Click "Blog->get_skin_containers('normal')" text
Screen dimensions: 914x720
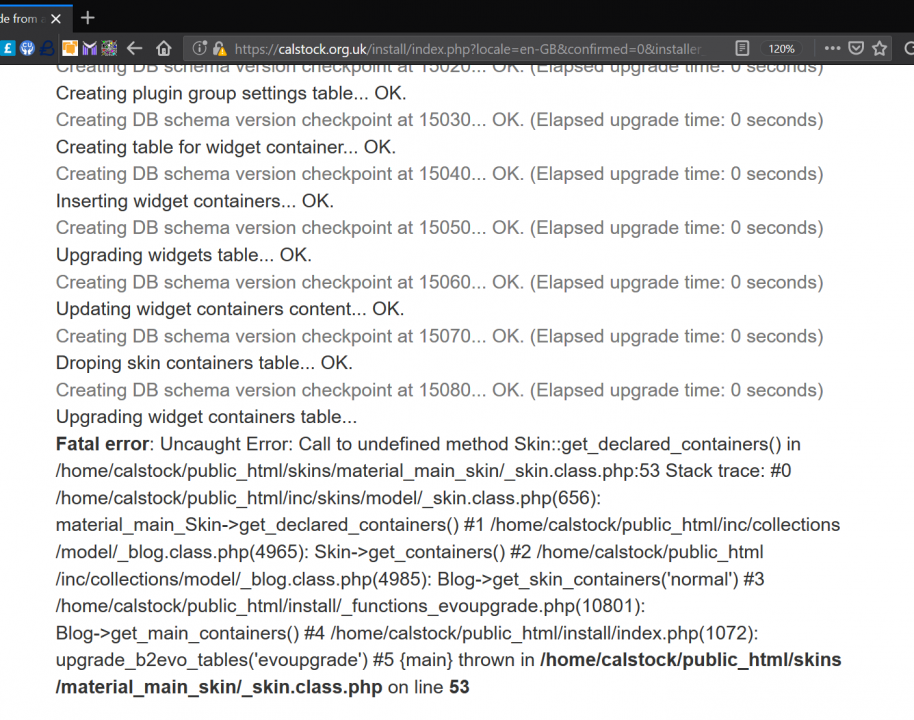(x=588, y=579)
